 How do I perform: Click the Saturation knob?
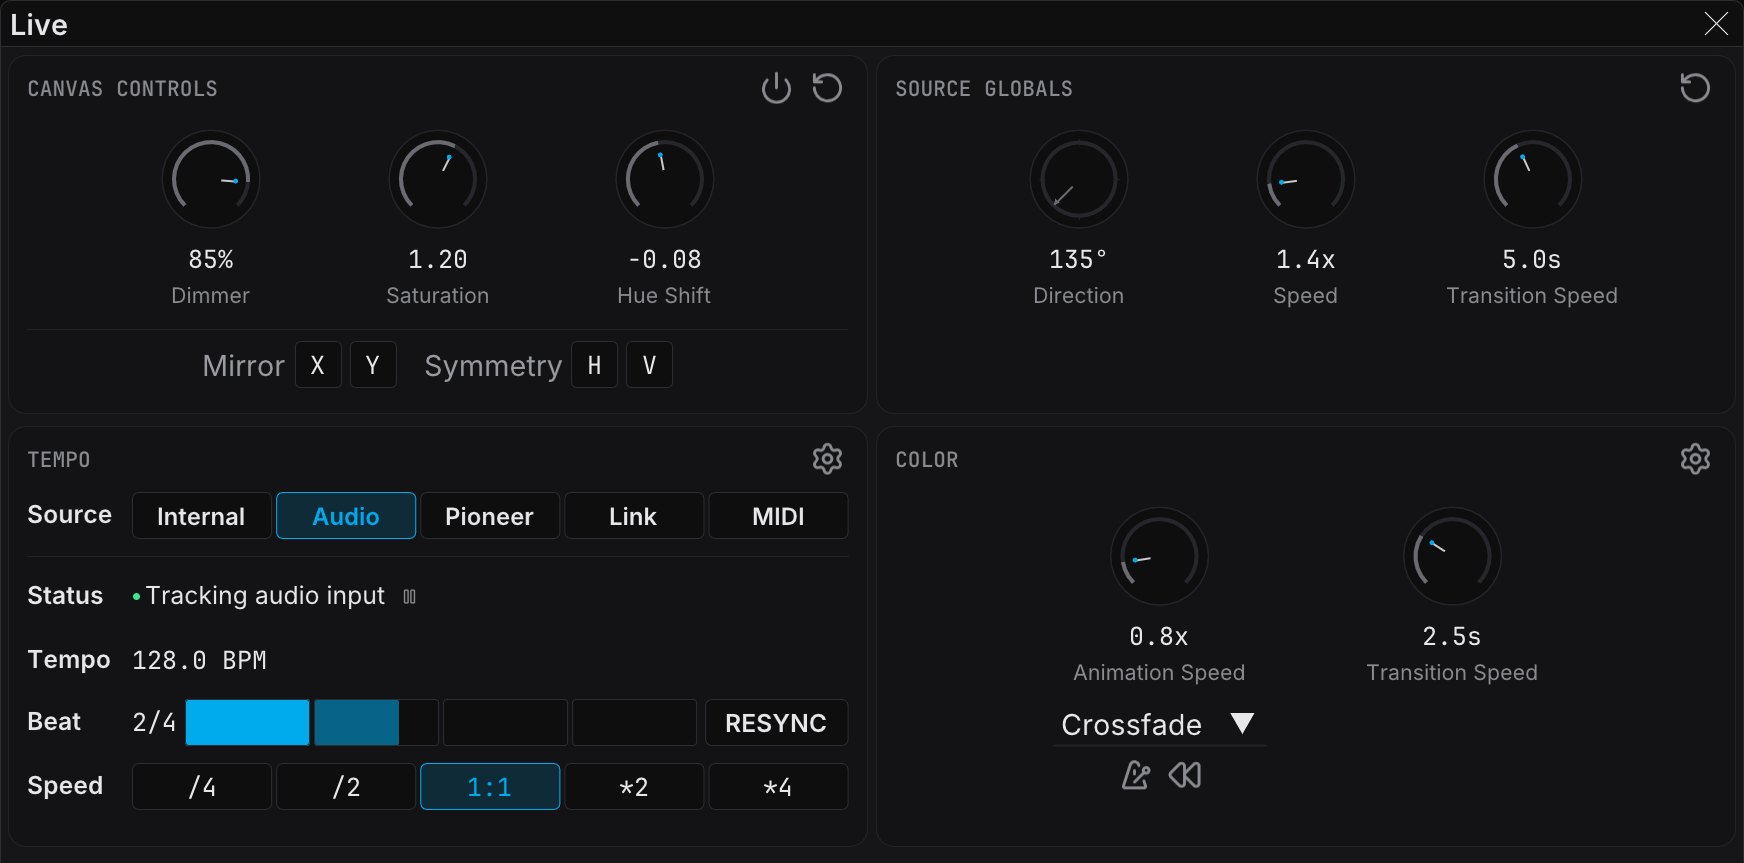[x=438, y=180]
